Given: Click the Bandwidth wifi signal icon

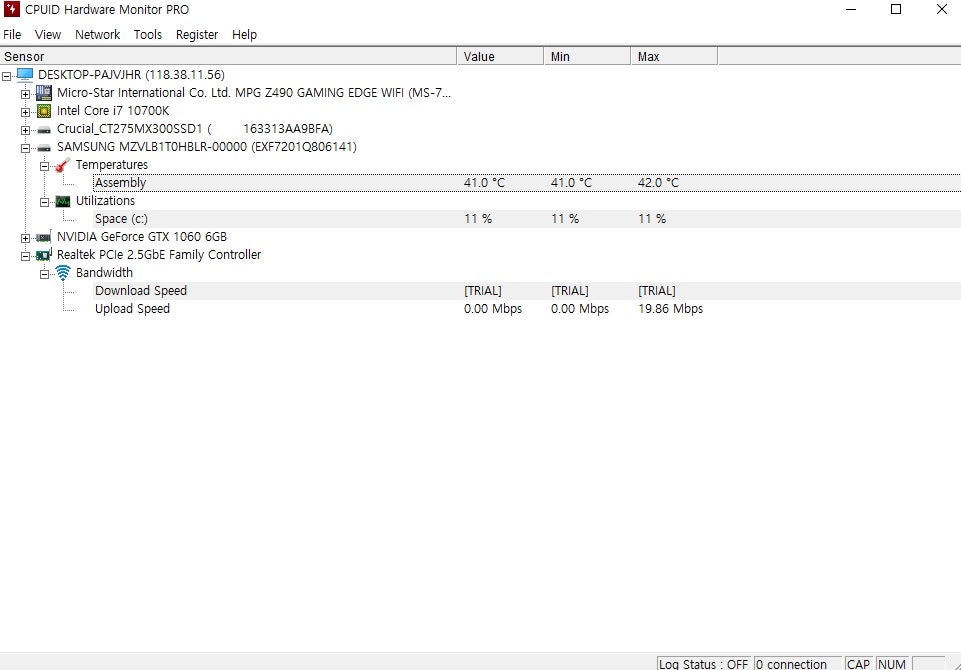Looking at the screenshot, I should pyautogui.click(x=63, y=273).
